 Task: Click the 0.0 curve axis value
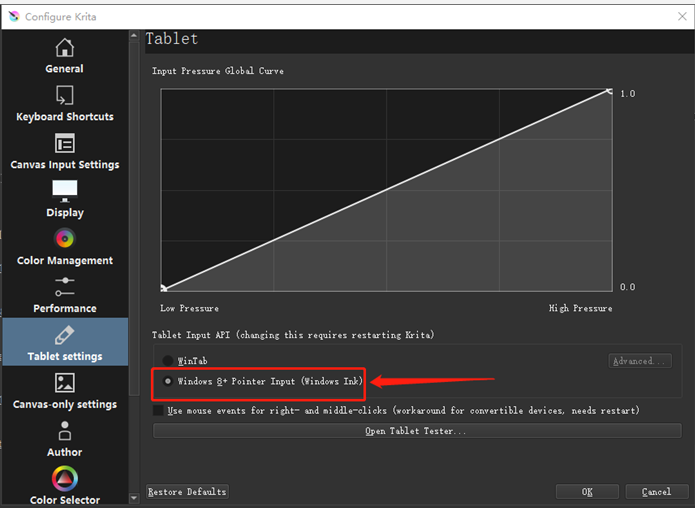pos(627,287)
